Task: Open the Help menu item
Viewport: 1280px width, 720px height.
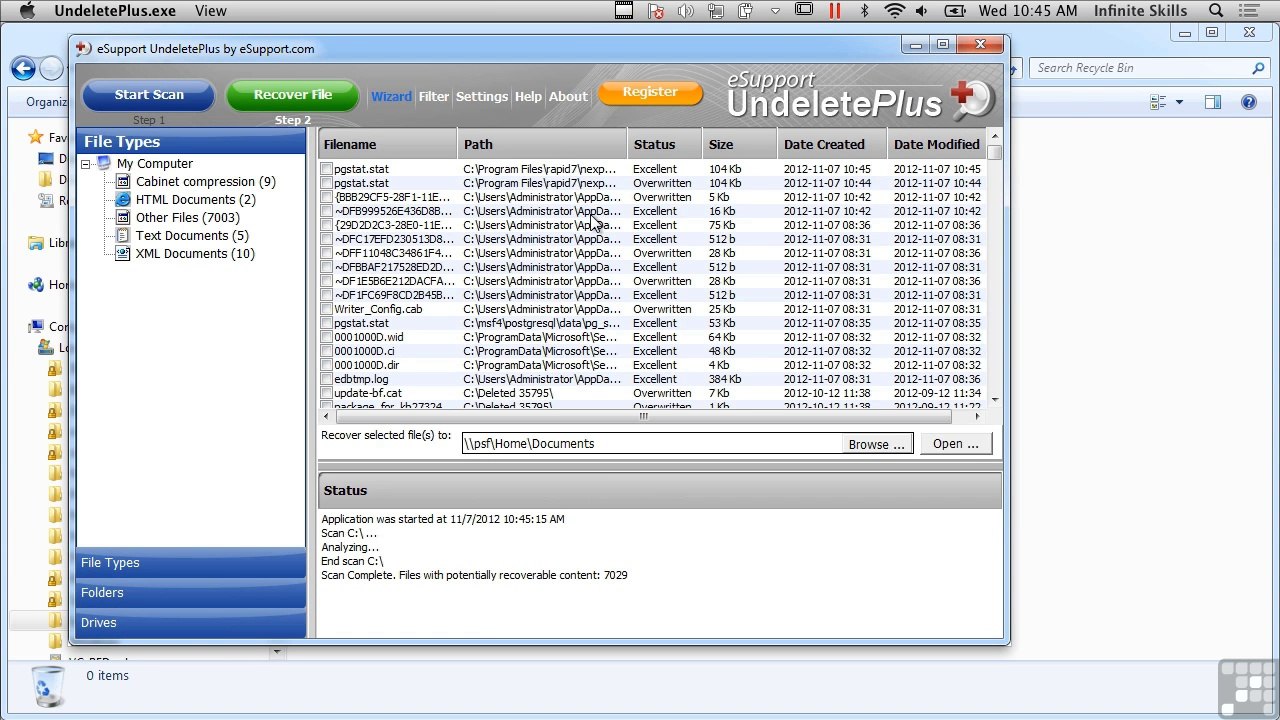Action: [528, 97]
